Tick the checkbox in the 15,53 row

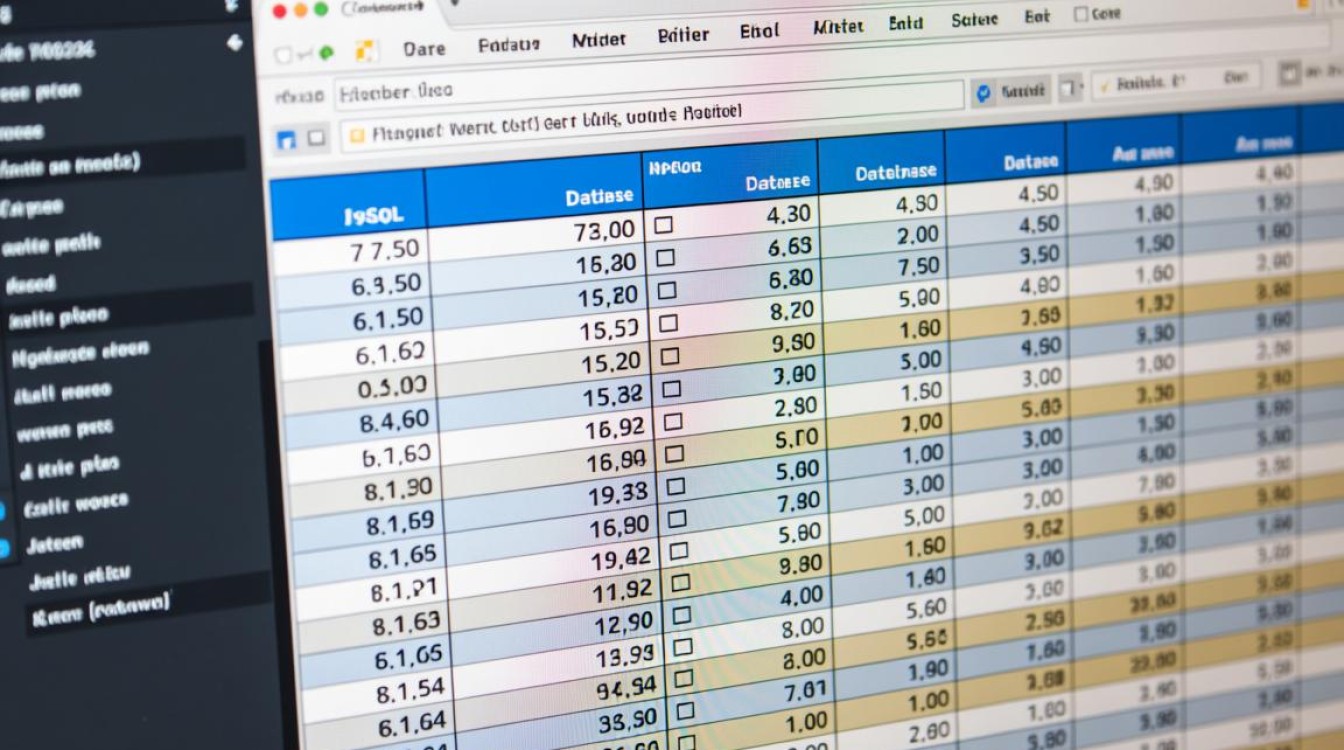point(668,323)
